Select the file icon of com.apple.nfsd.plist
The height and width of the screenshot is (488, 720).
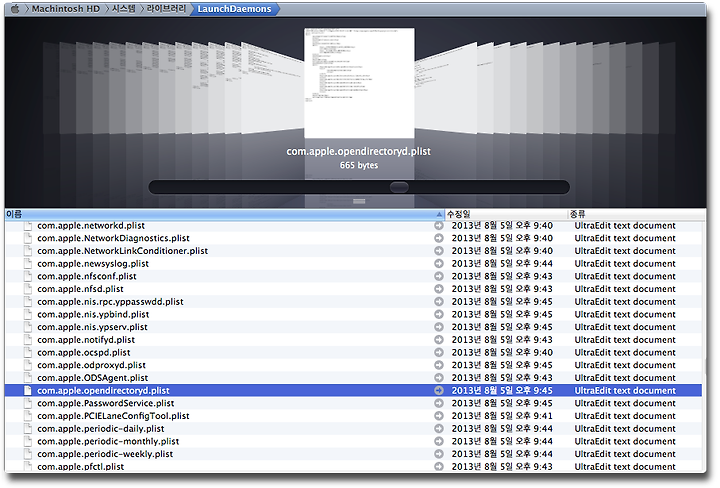tap(28, 289)
